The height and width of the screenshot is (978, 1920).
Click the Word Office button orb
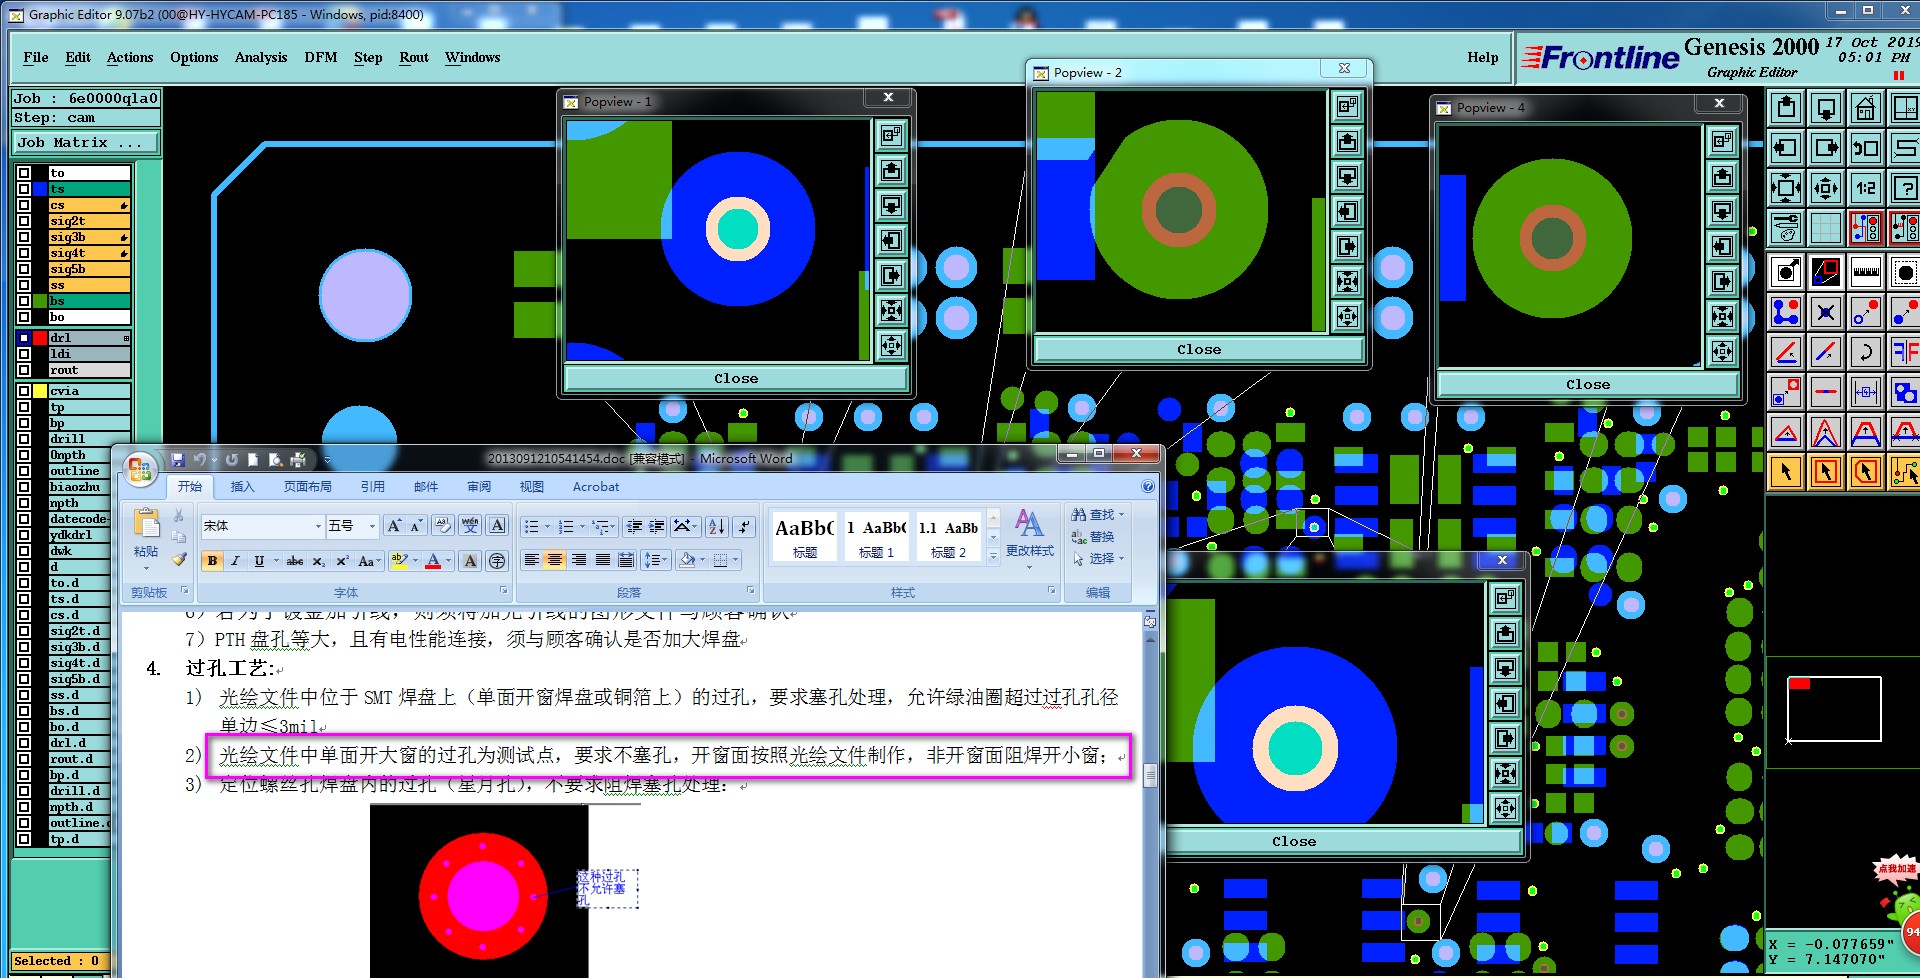click(141, 468)
